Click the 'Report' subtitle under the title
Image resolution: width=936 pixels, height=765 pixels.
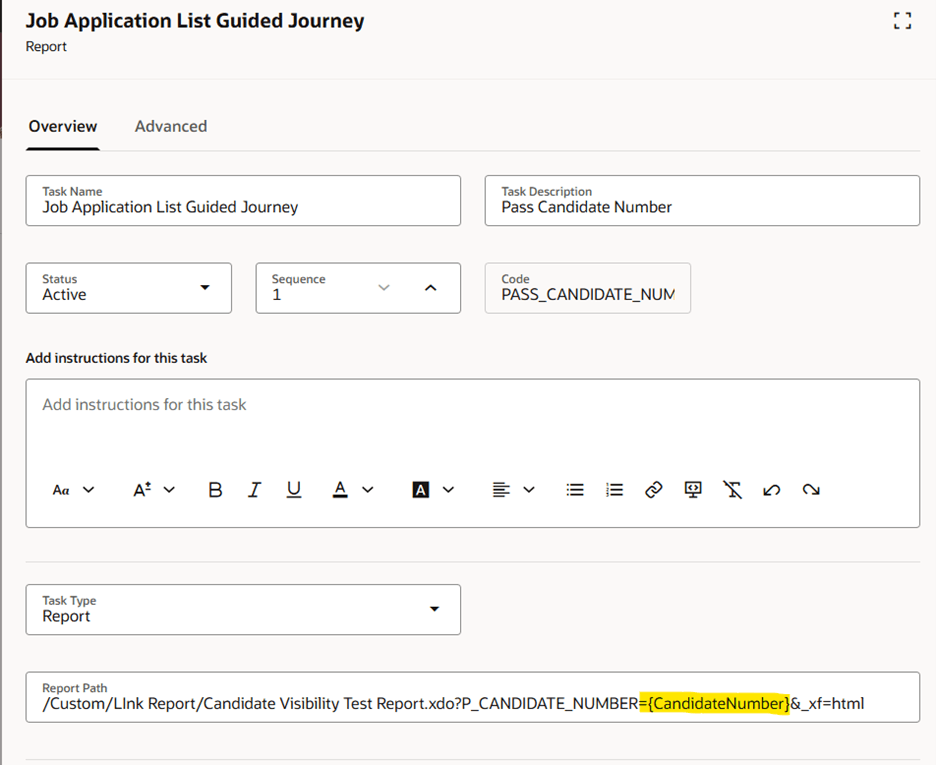pos(46,47)
